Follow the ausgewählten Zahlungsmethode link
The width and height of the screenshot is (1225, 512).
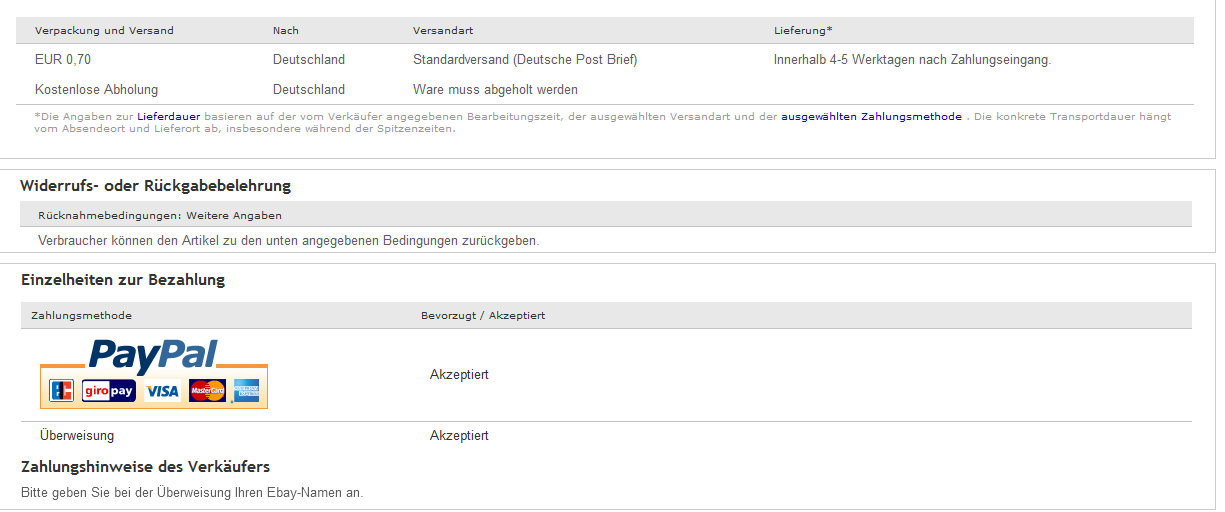tap(872, 117)
